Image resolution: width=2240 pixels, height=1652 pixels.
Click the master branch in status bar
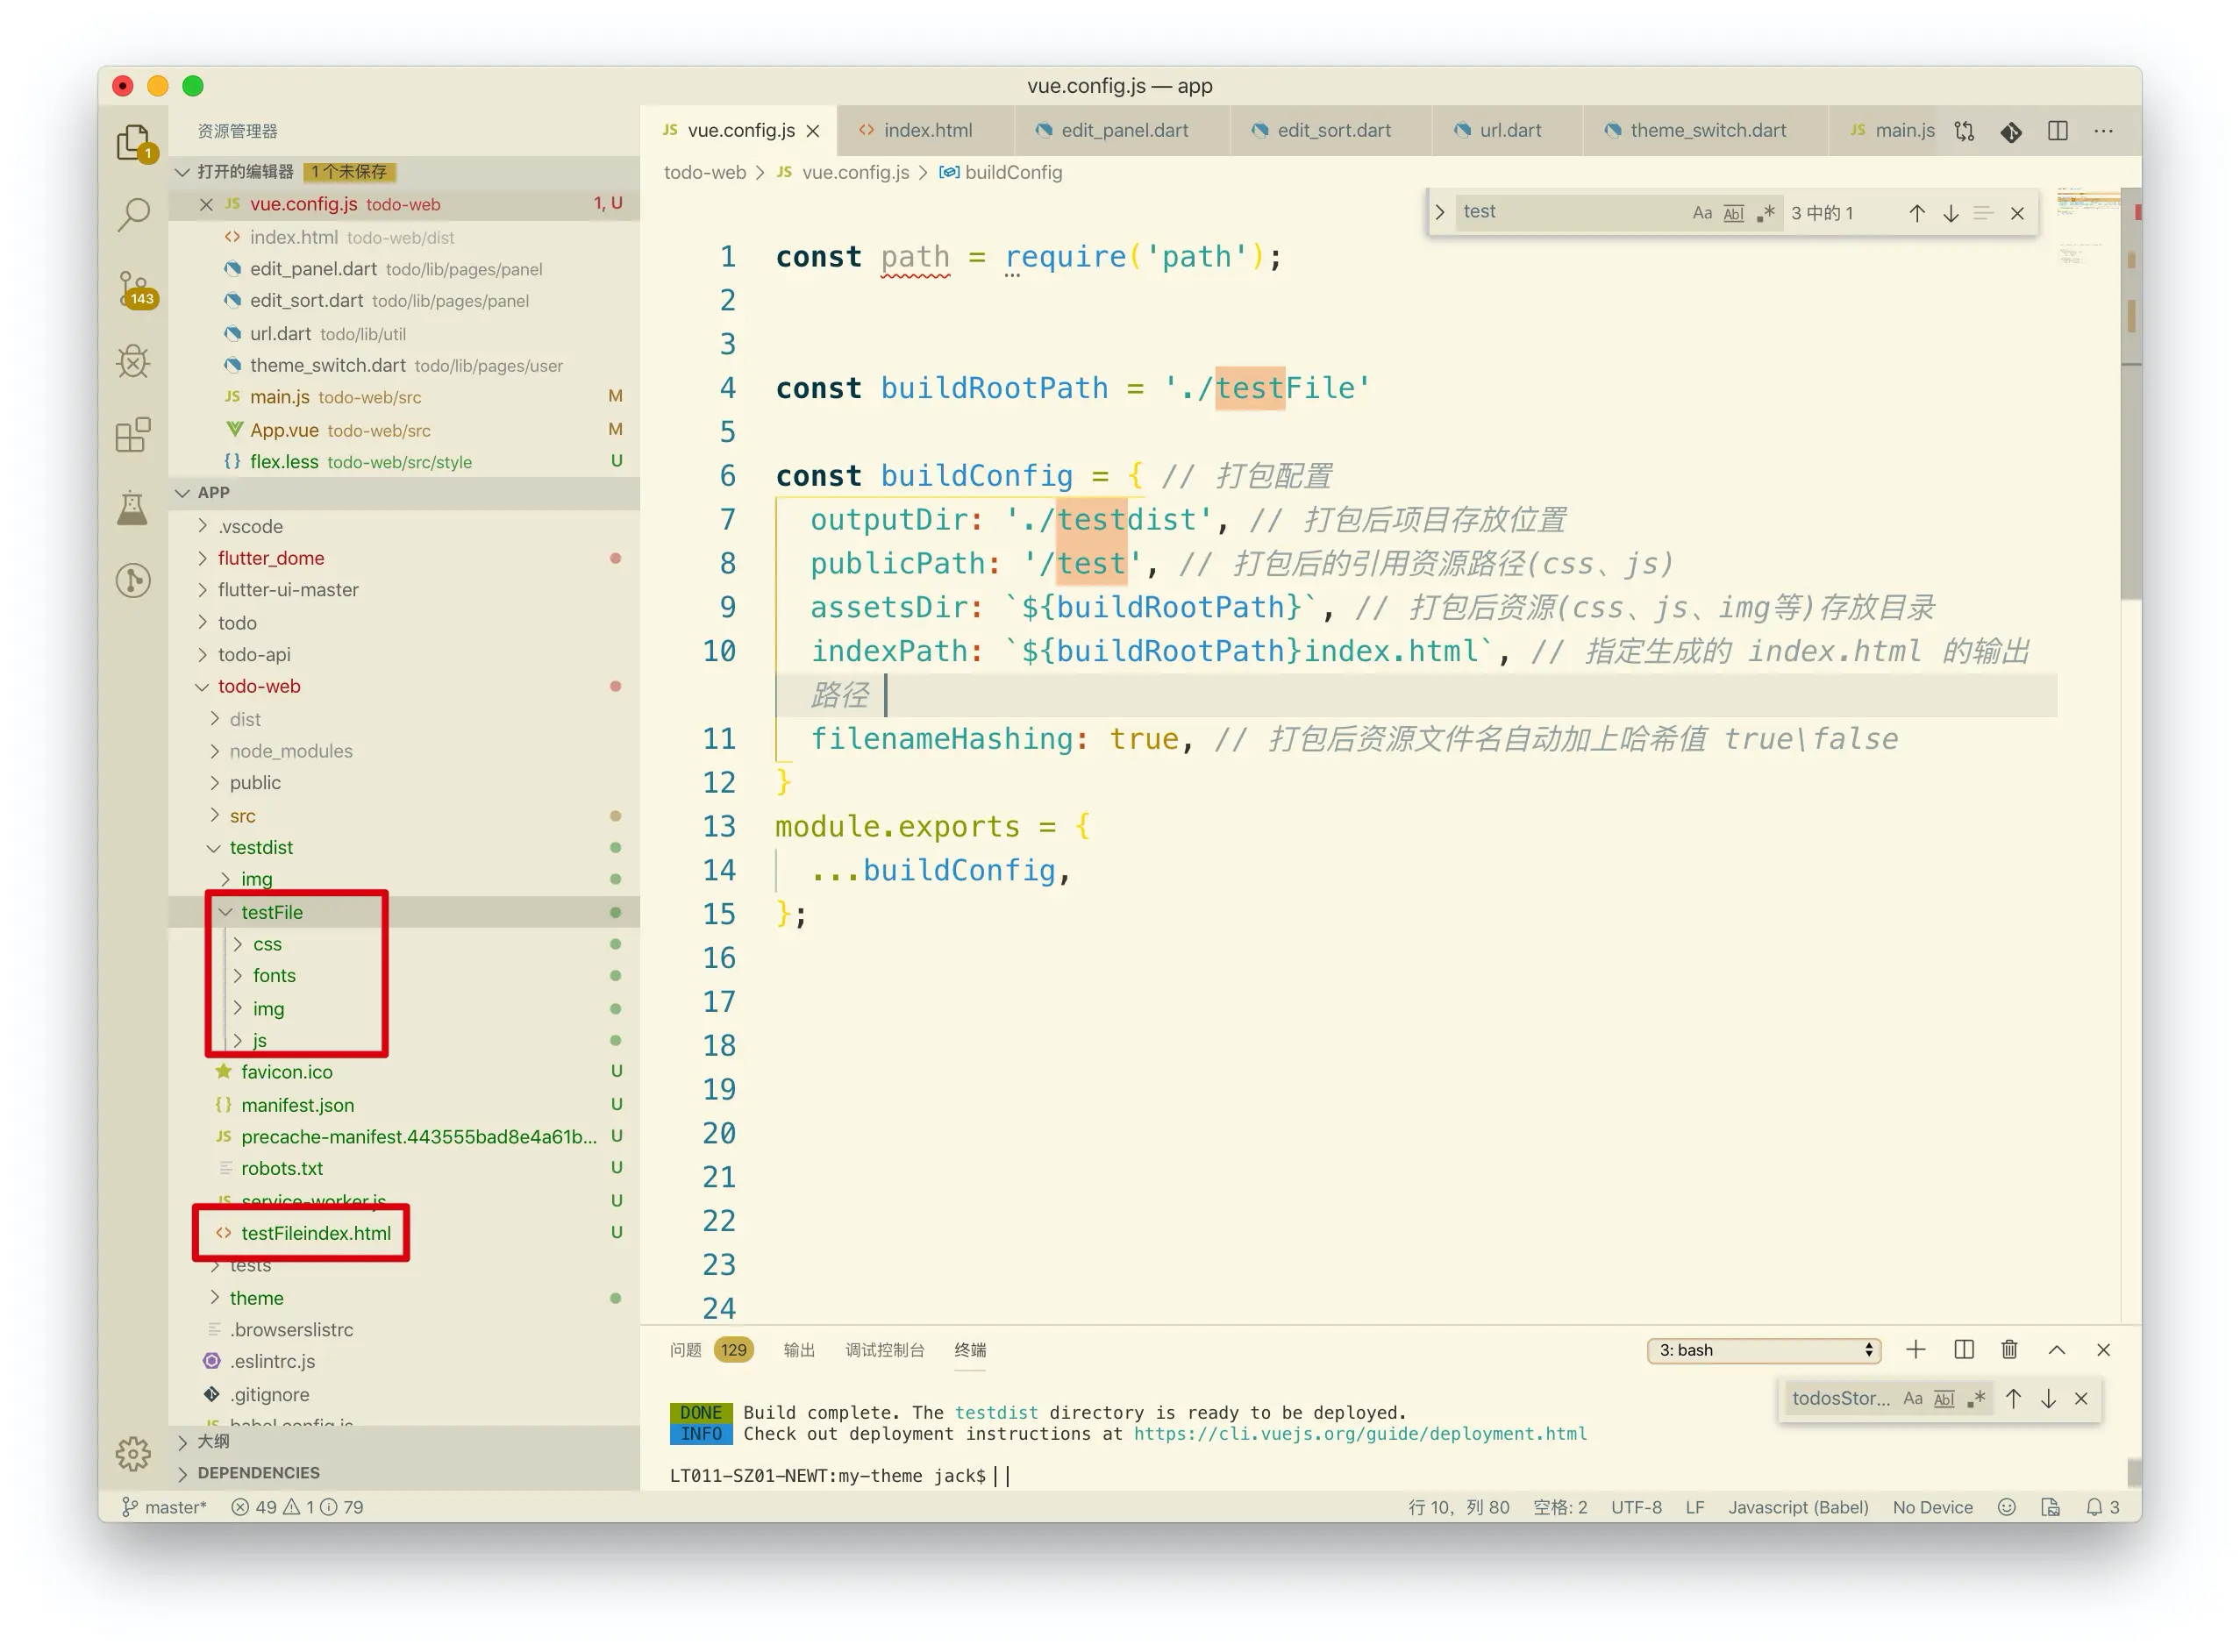(x=165, y=1507)
